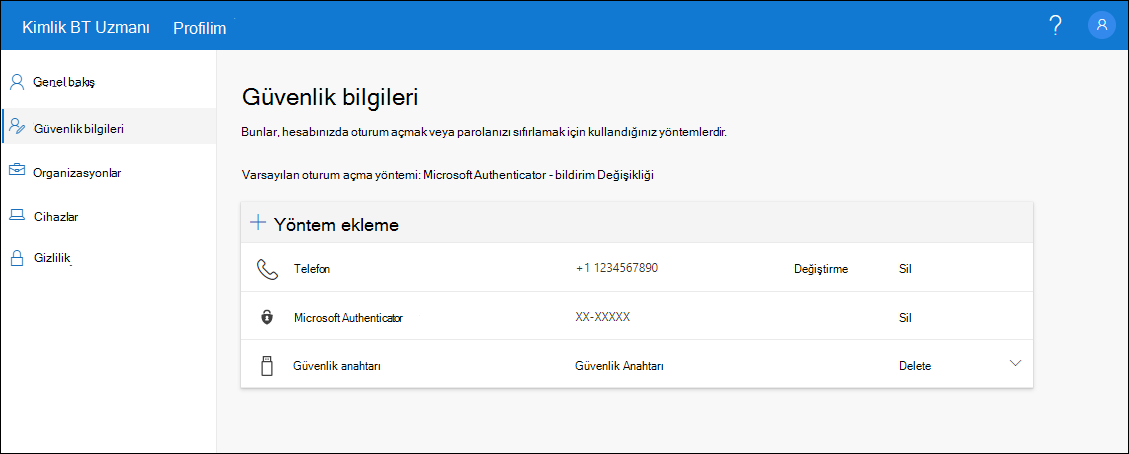Click the Microsoft Authenticator lock icon
1129x454 pixels.
(x=267, y=317)
